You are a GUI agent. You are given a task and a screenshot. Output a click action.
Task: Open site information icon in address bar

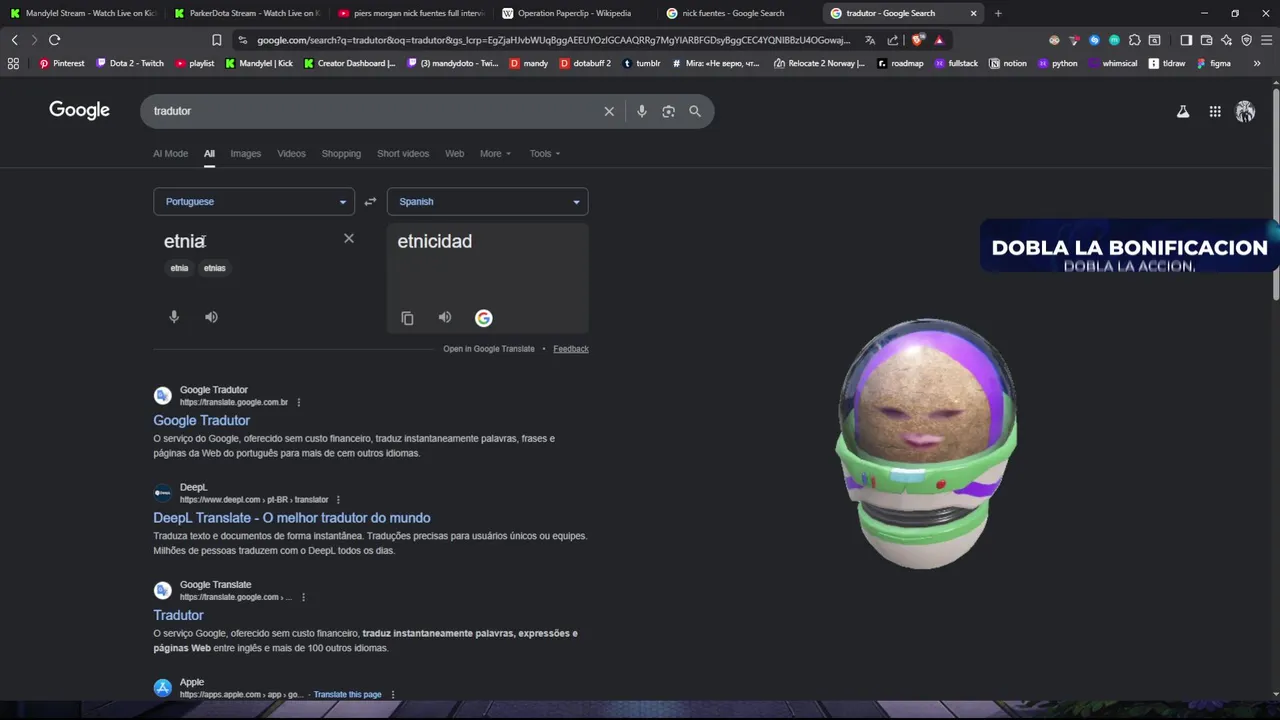(x=242, y=40)
